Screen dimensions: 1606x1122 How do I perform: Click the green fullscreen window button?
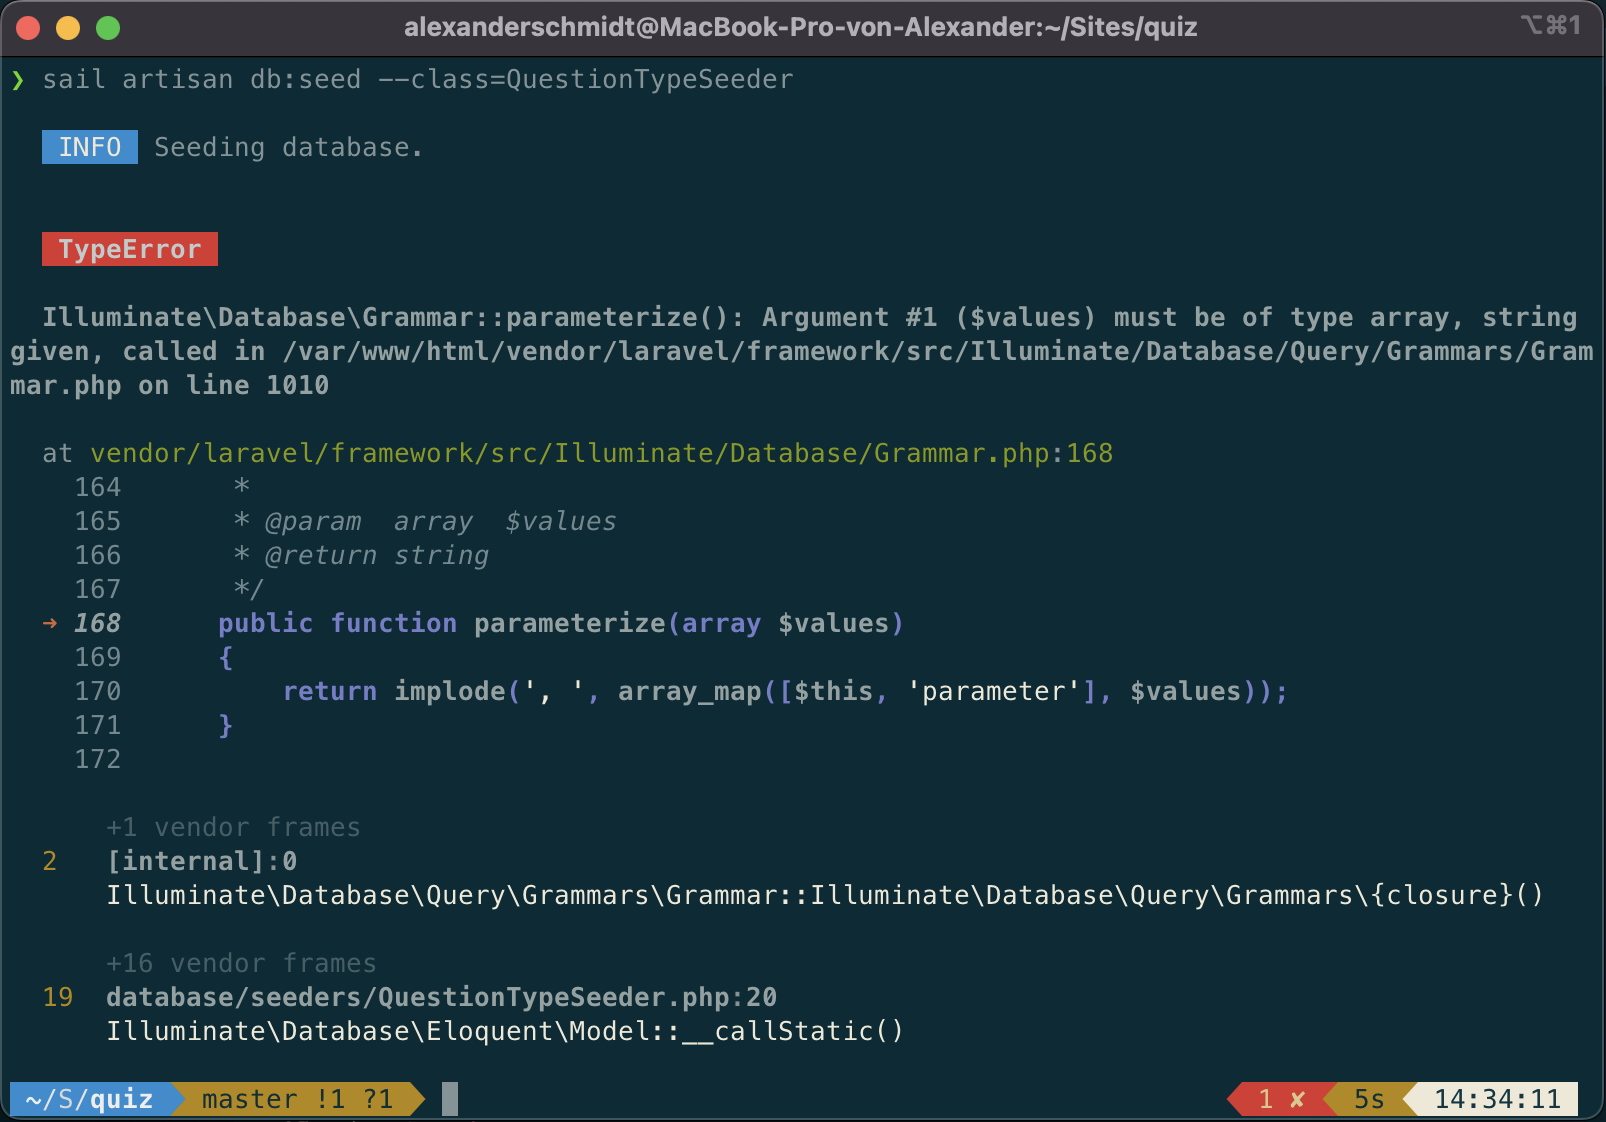[108, 28]
